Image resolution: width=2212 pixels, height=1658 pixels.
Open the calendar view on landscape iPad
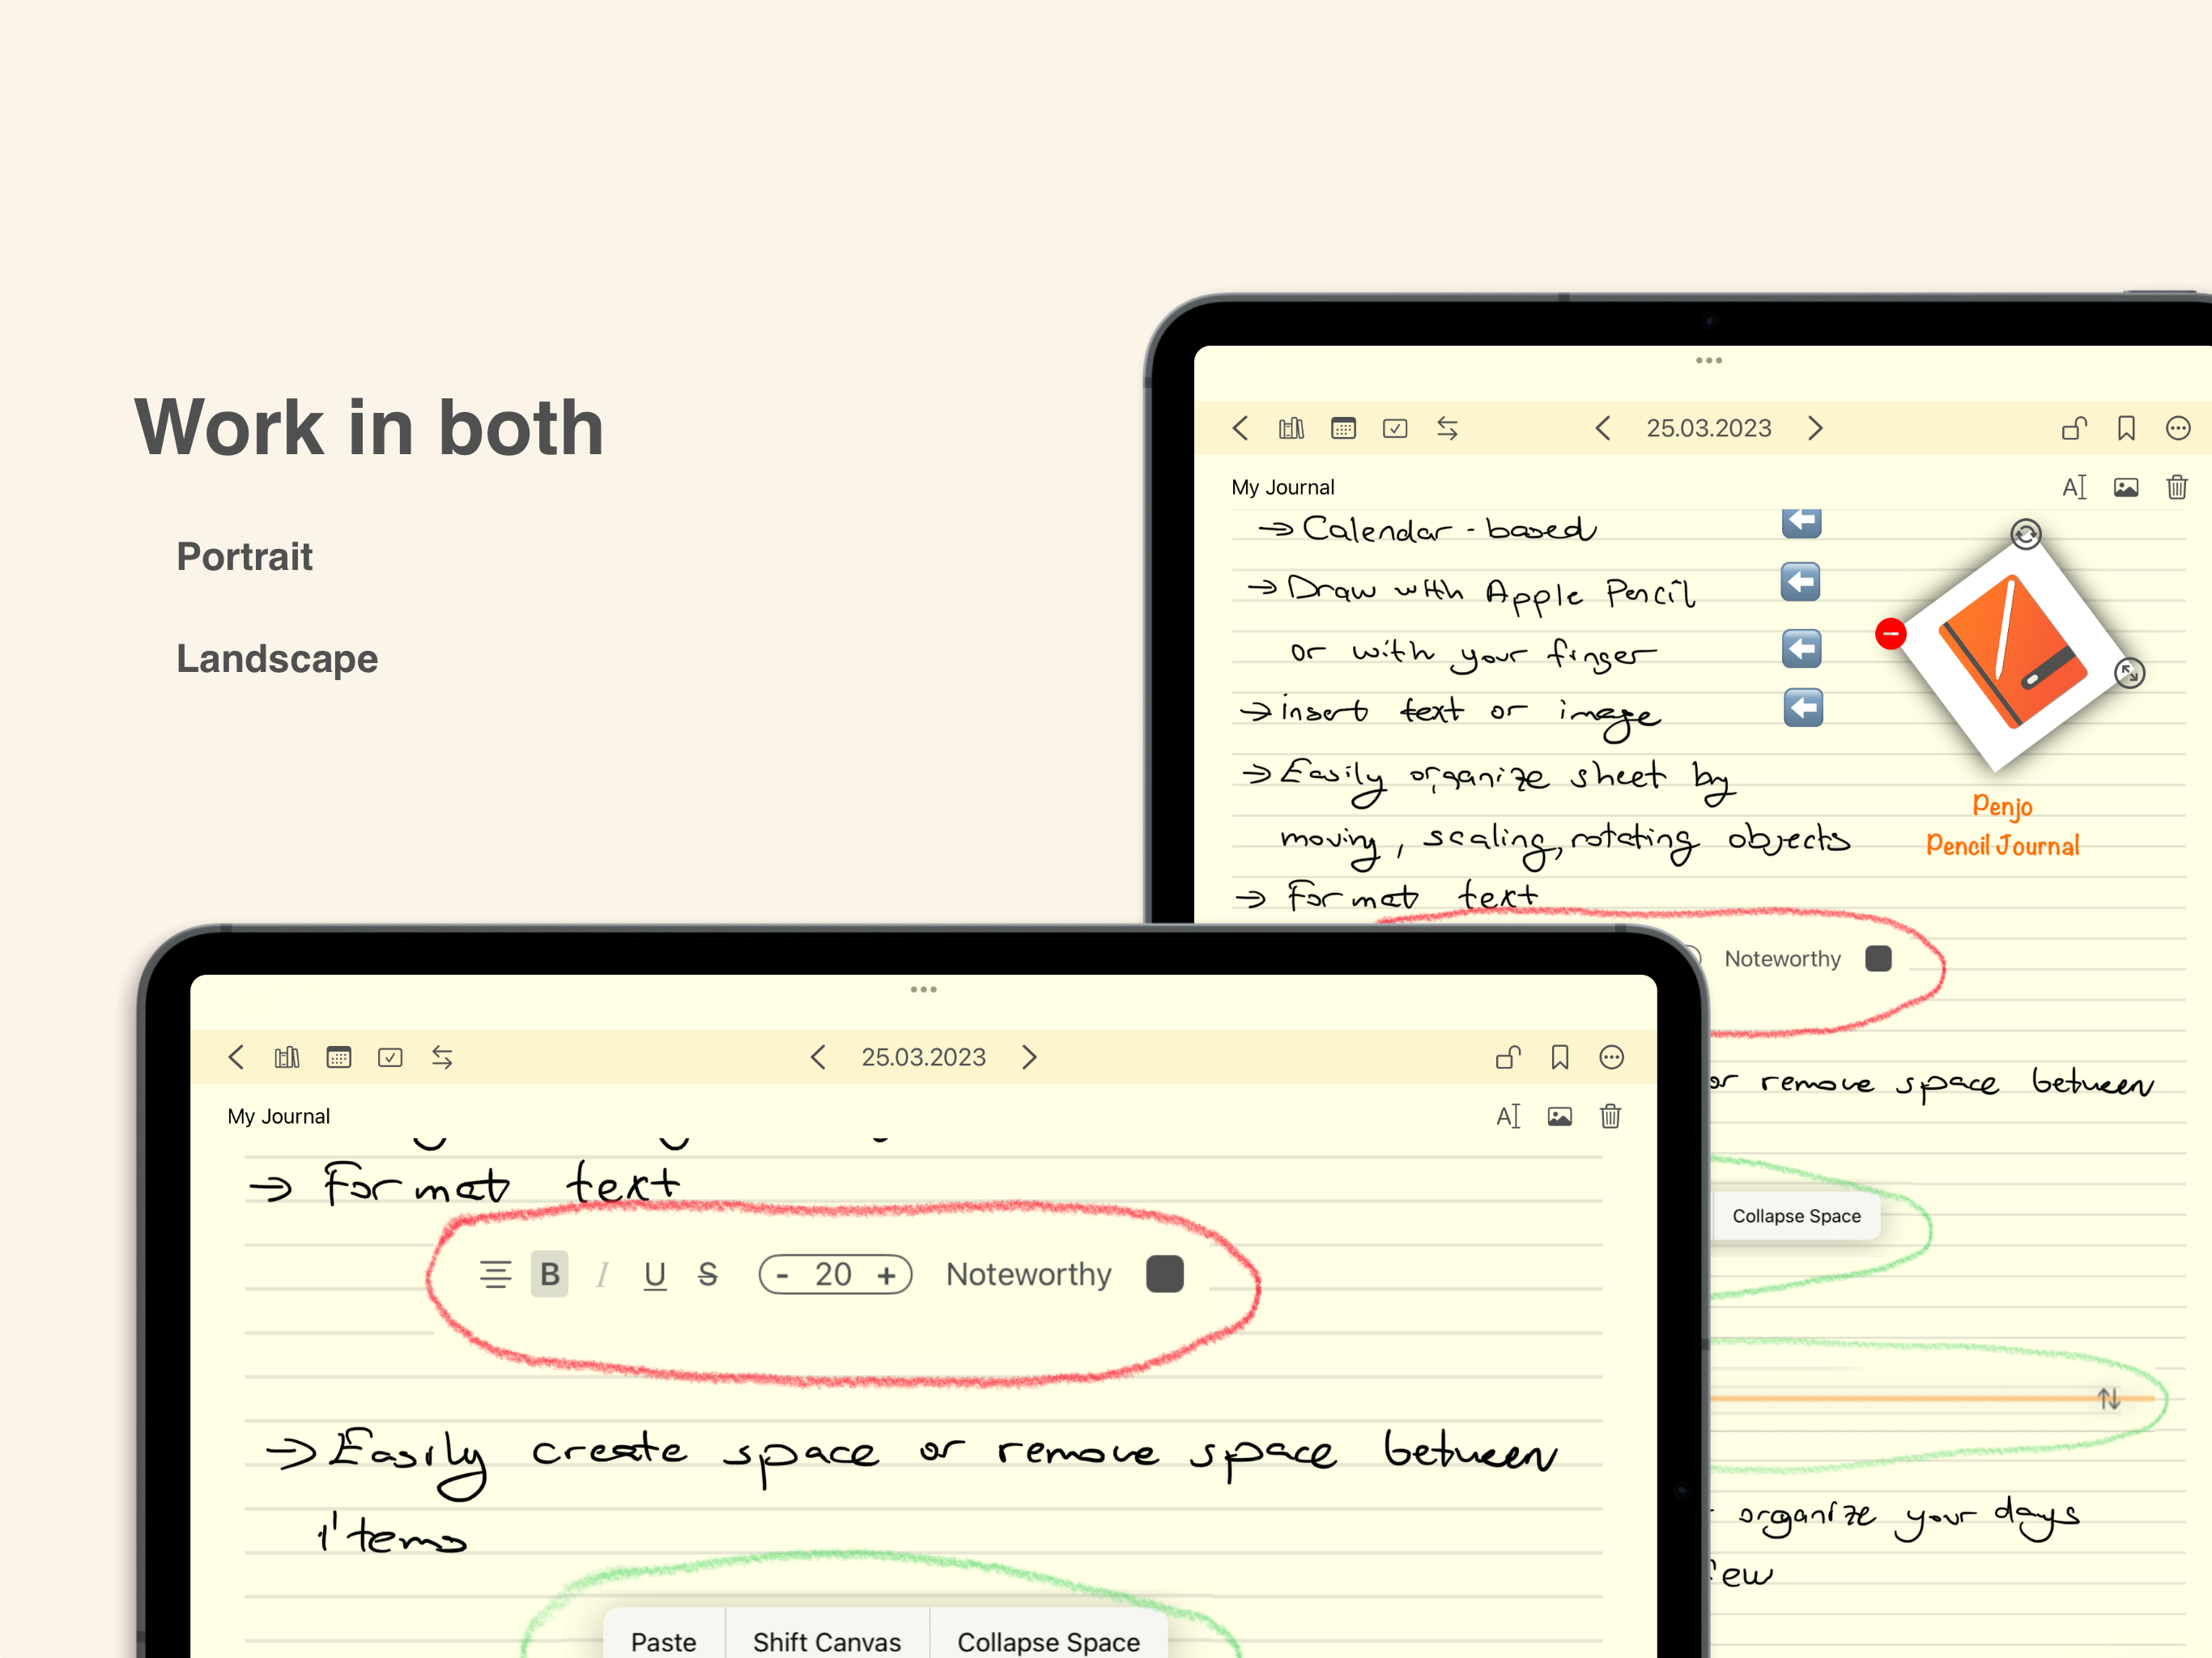click(339, 1057)
